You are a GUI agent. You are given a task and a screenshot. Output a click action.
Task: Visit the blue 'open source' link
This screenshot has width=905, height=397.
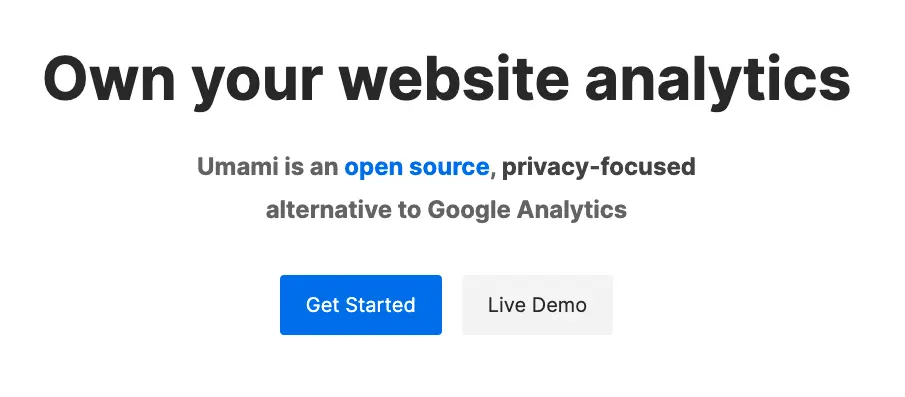point(417,167)
